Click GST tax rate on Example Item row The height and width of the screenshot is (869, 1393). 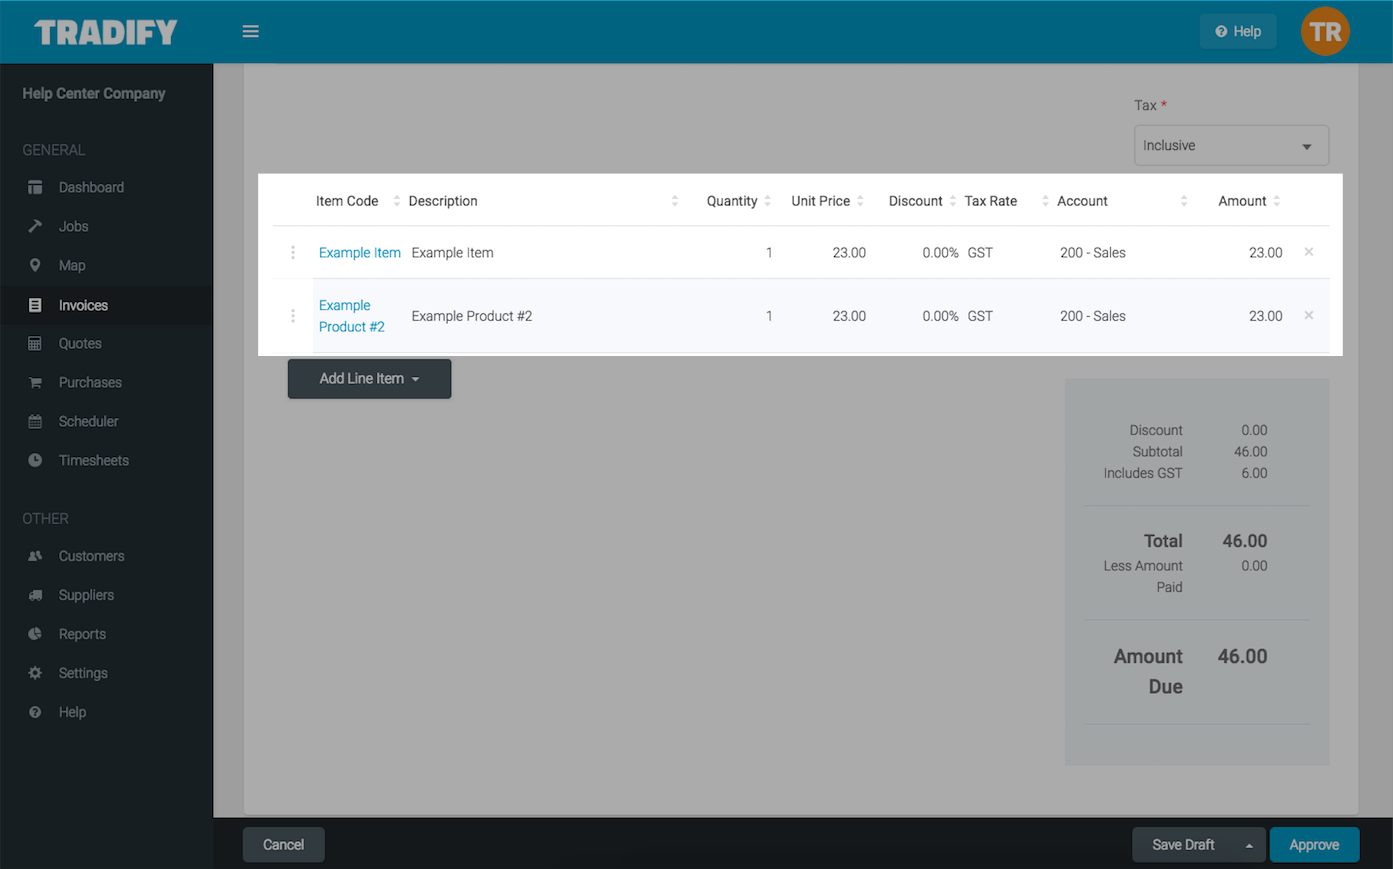click(980, 253)
